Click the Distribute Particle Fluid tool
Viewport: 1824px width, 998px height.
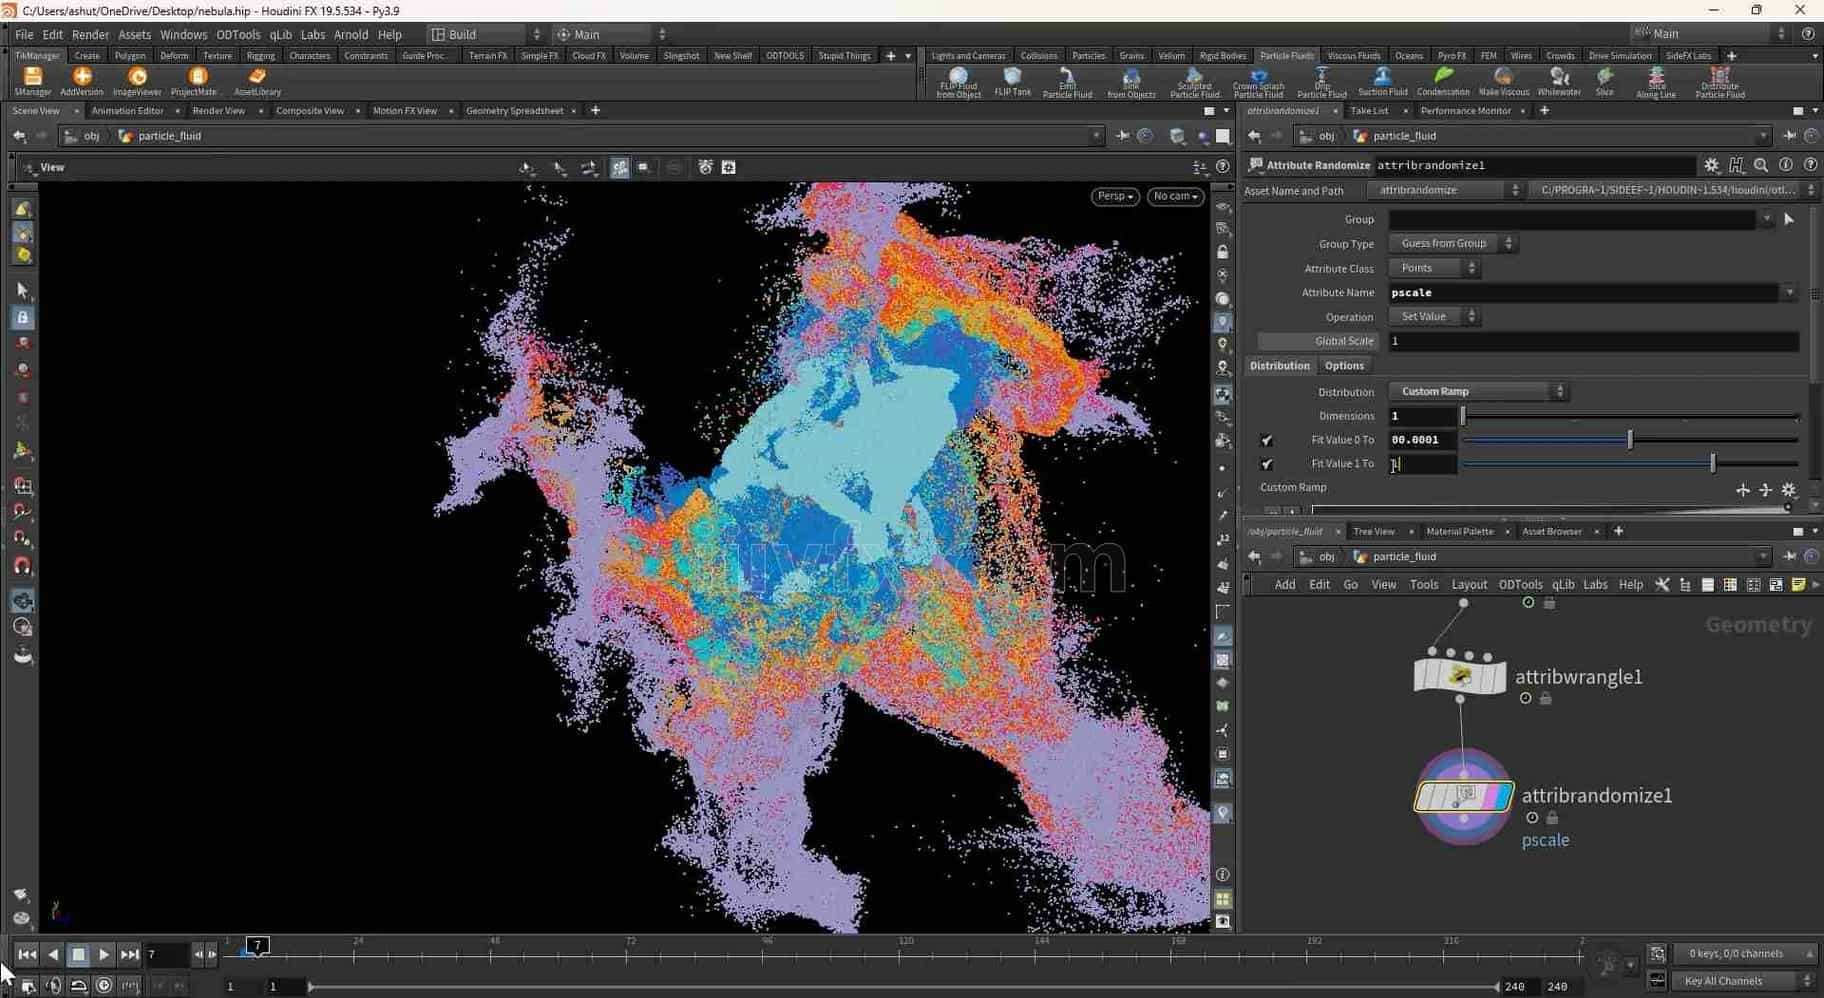1720,82
